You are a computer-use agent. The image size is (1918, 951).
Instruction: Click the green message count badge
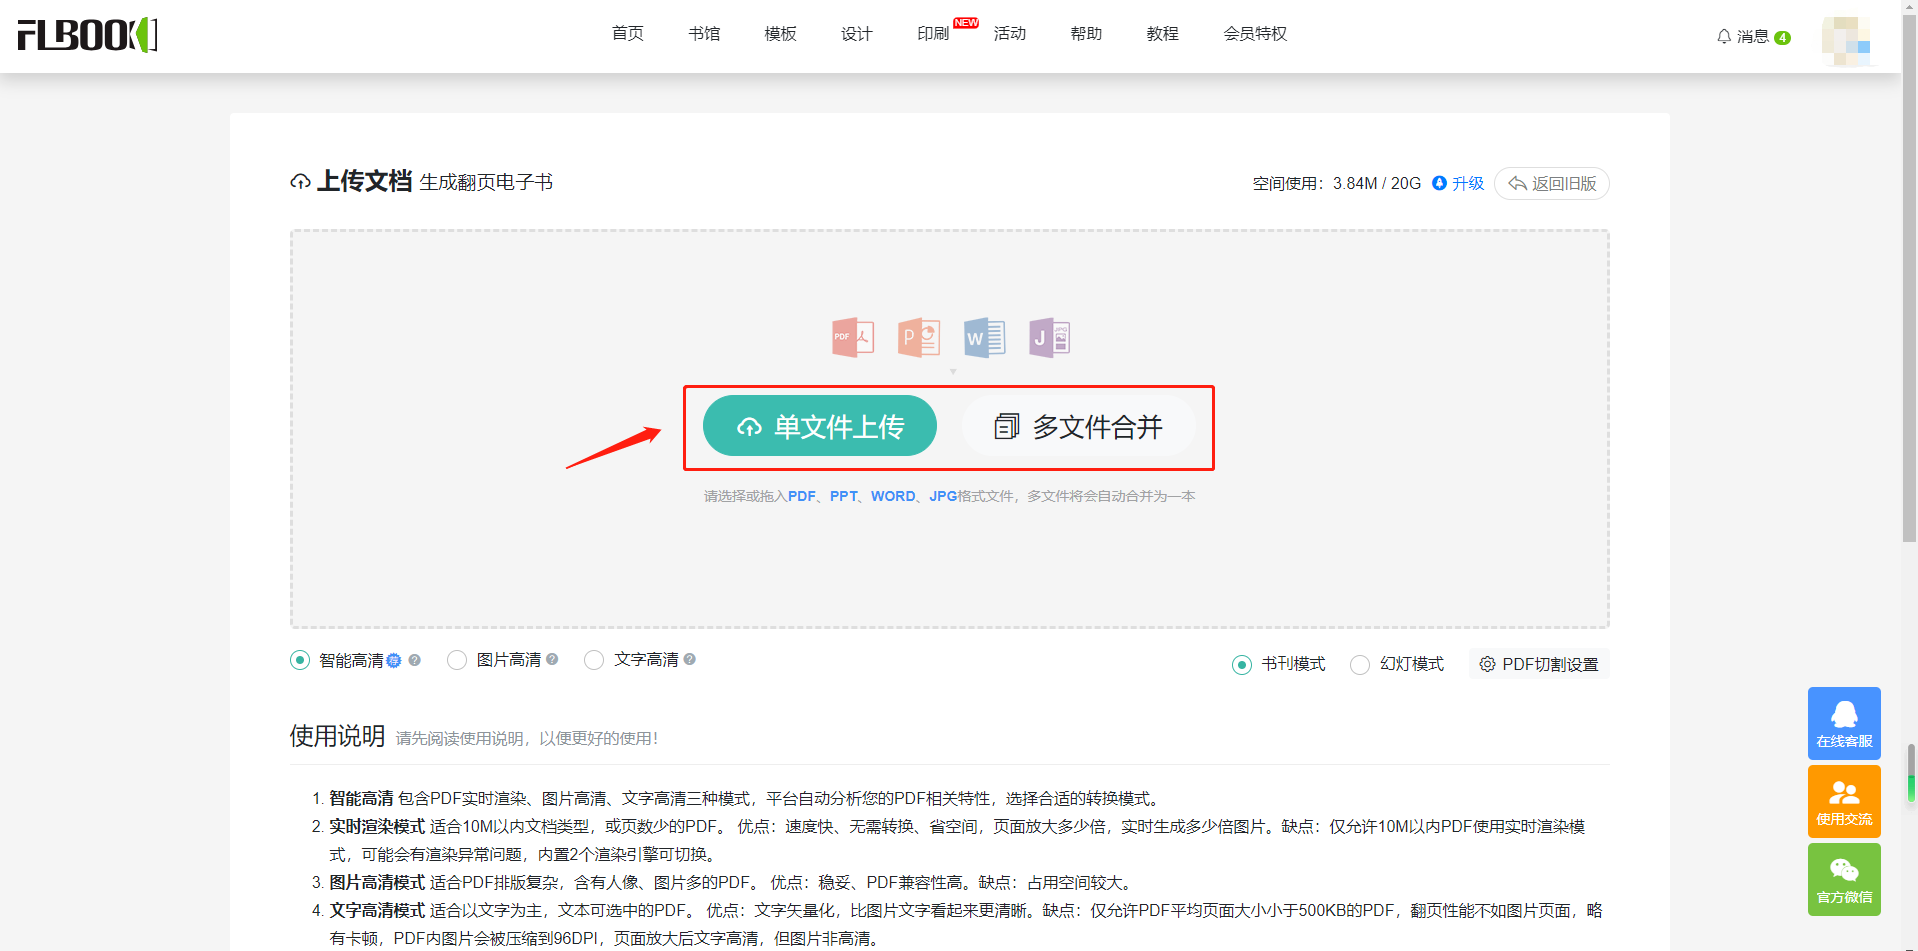tap(1782, 38)
